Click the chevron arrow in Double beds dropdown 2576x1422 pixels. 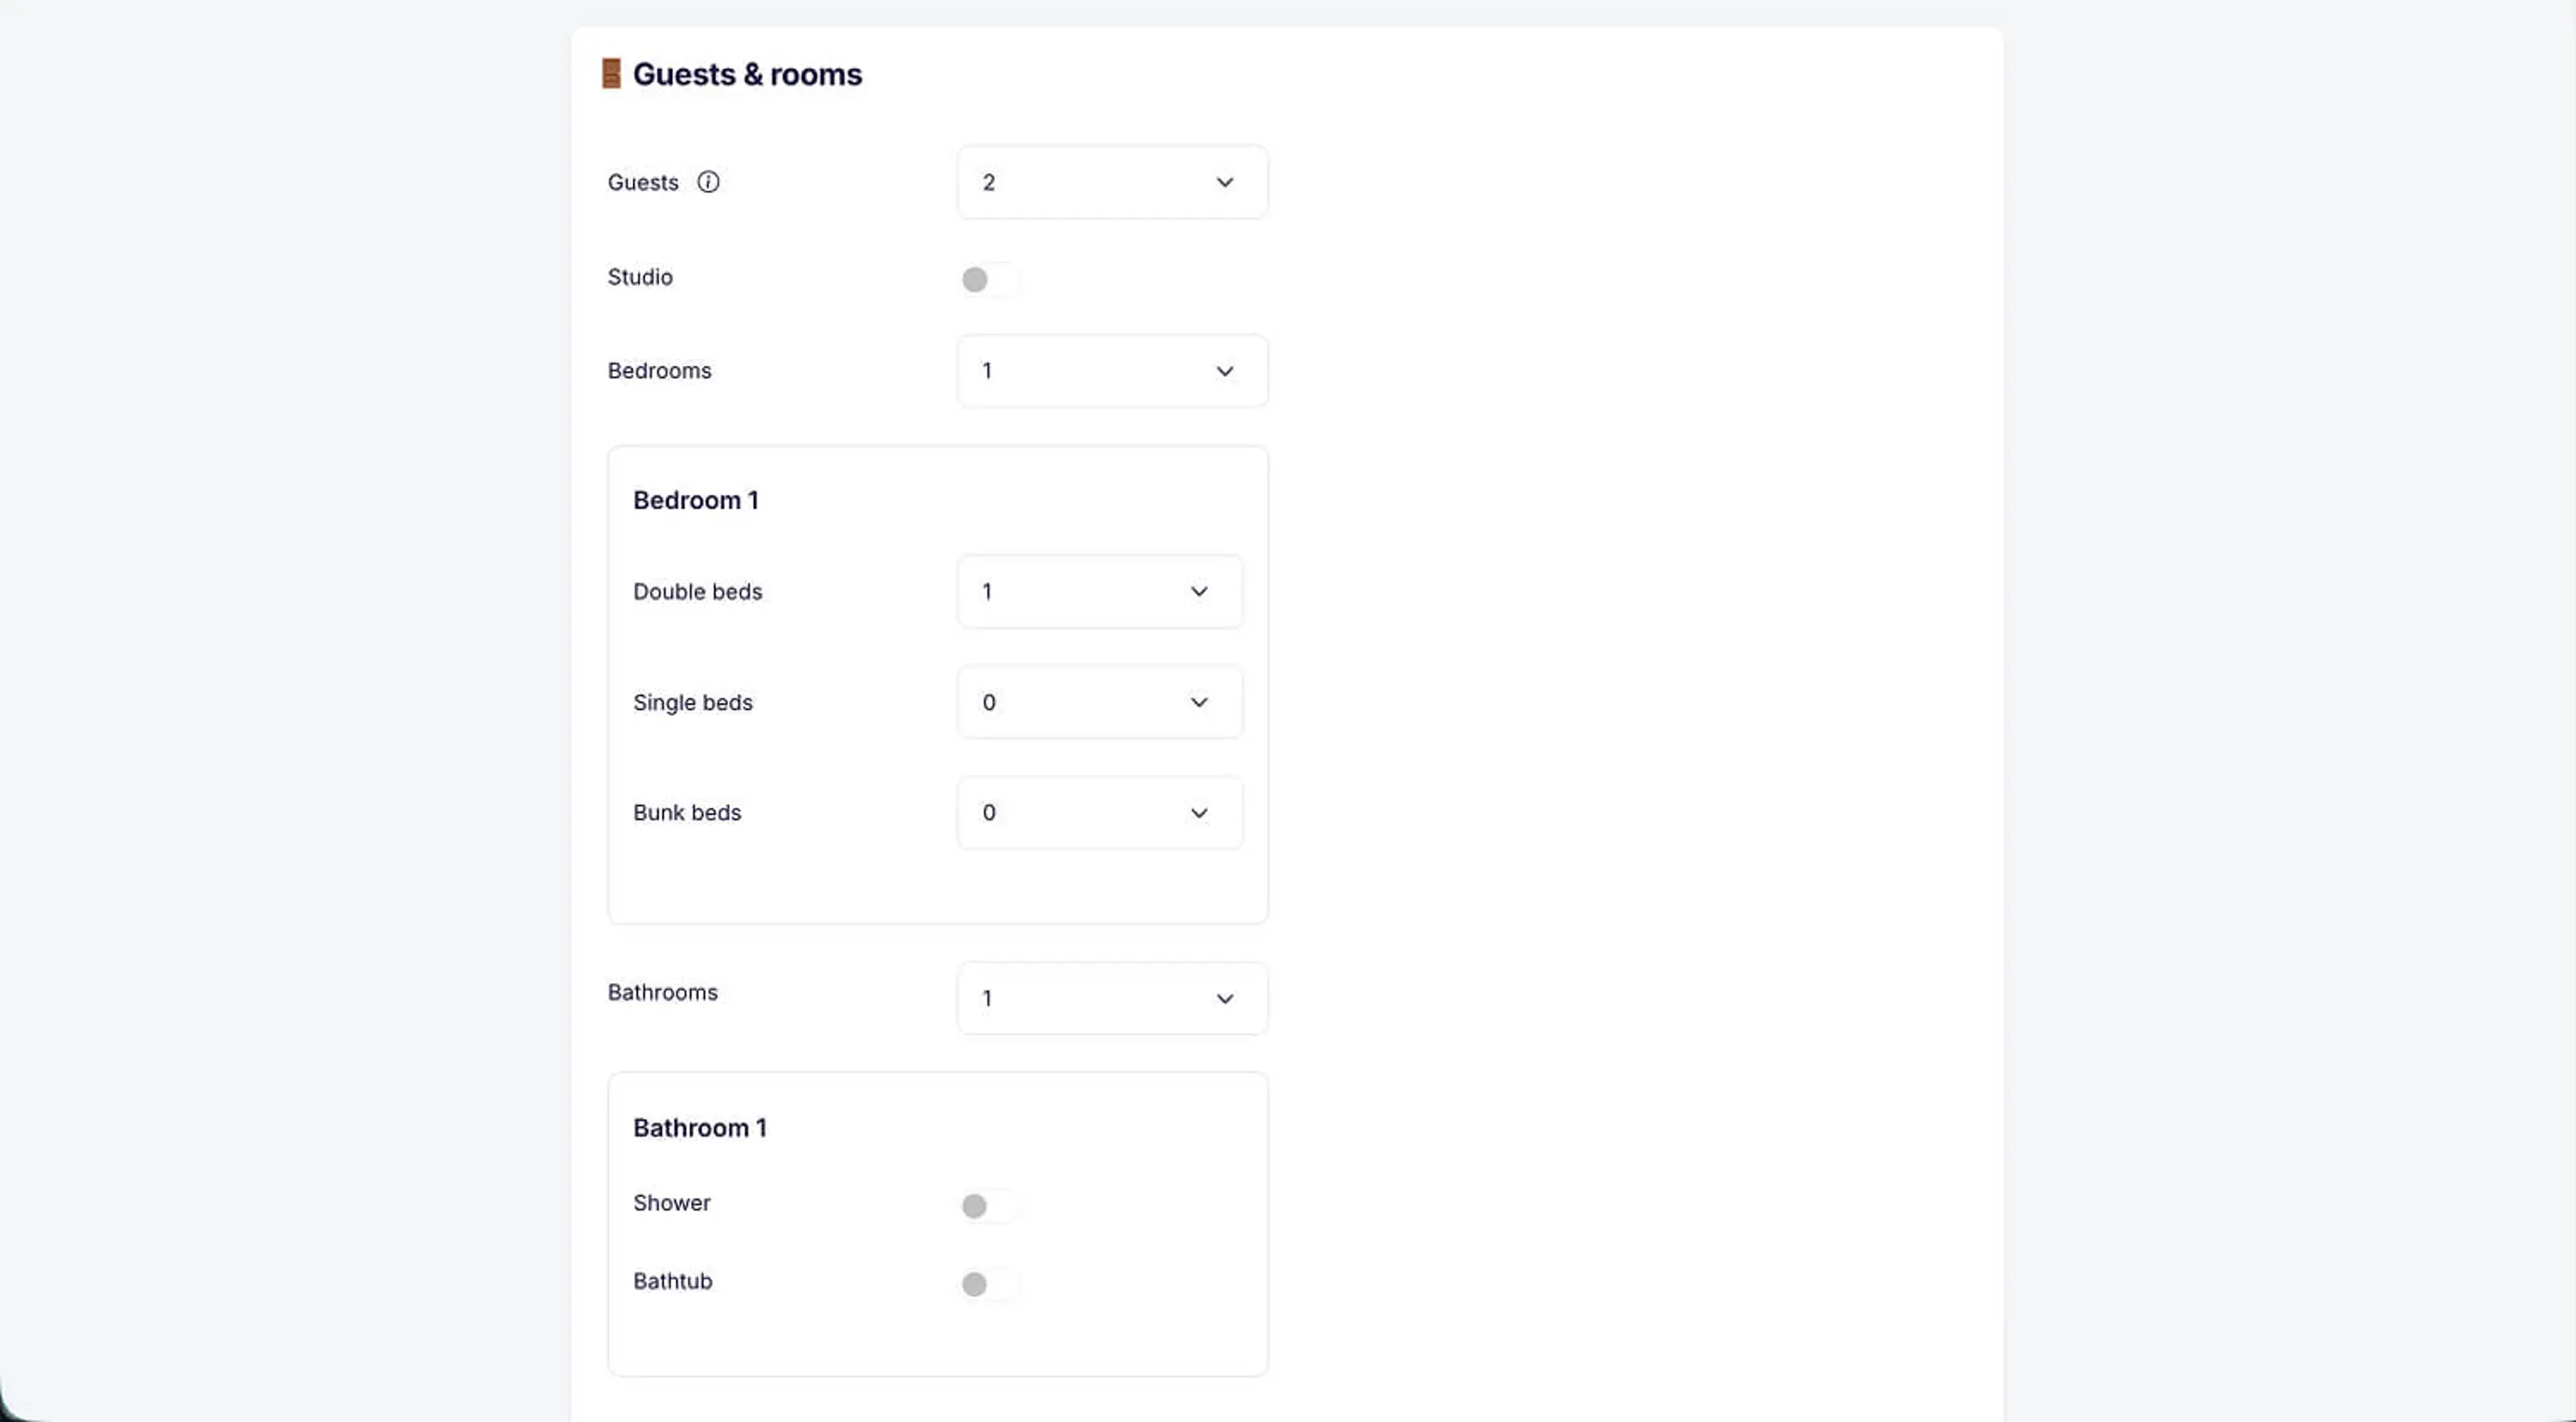point(1199,592)
